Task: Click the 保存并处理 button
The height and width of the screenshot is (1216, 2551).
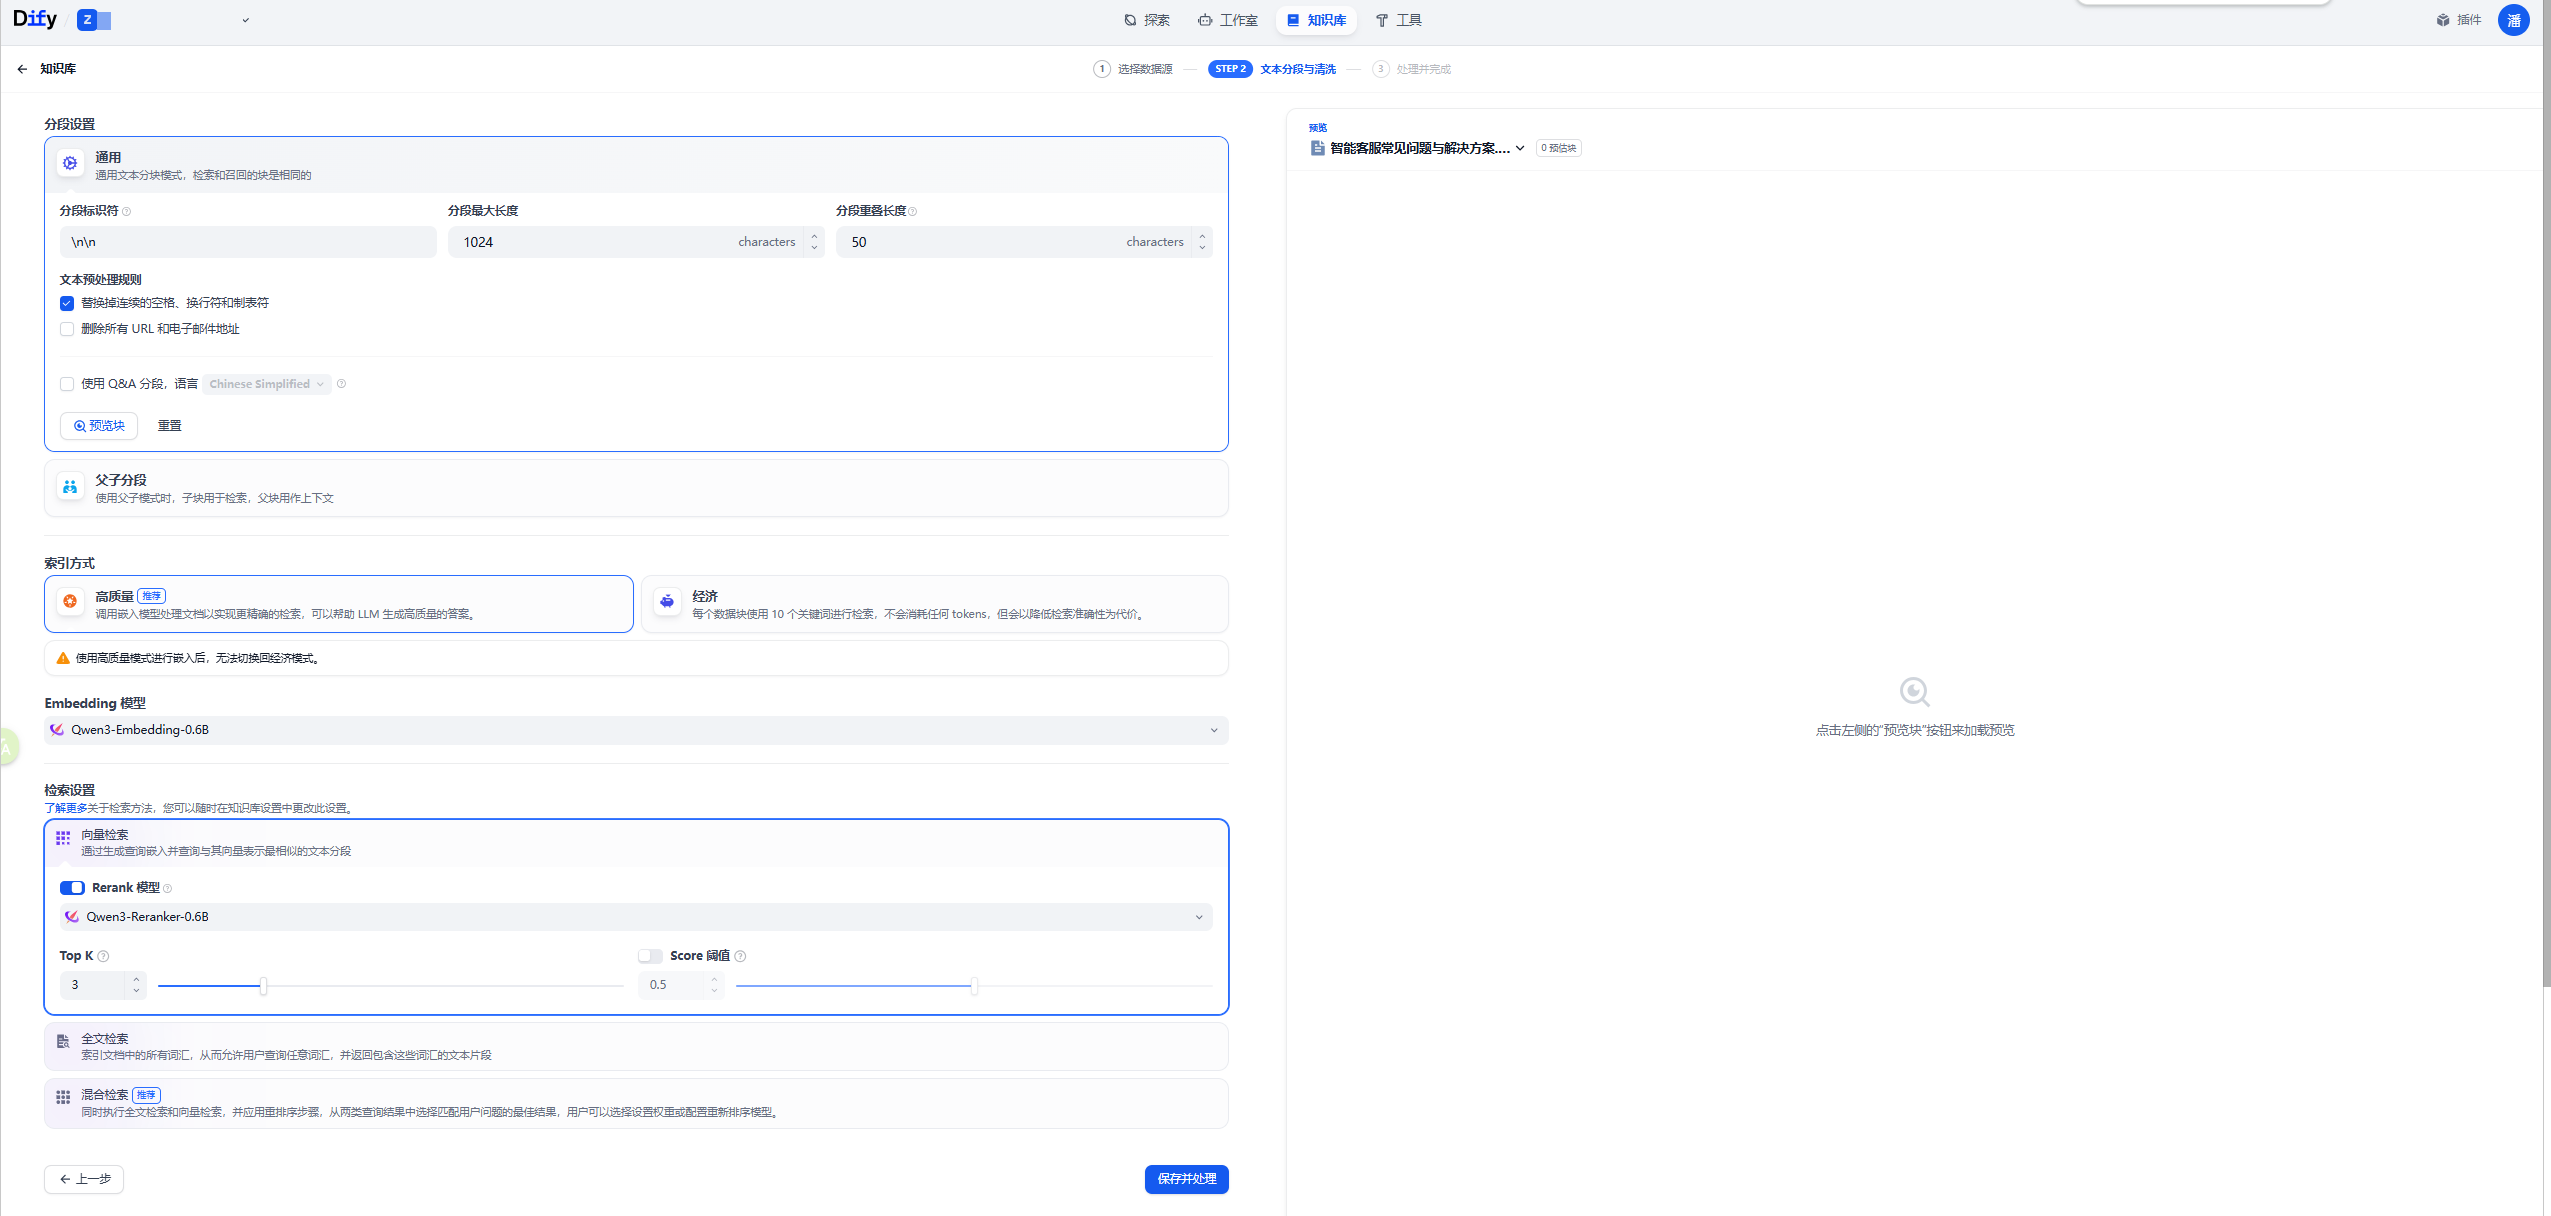Action: pyautogui.click(x=1186, y=1179)
